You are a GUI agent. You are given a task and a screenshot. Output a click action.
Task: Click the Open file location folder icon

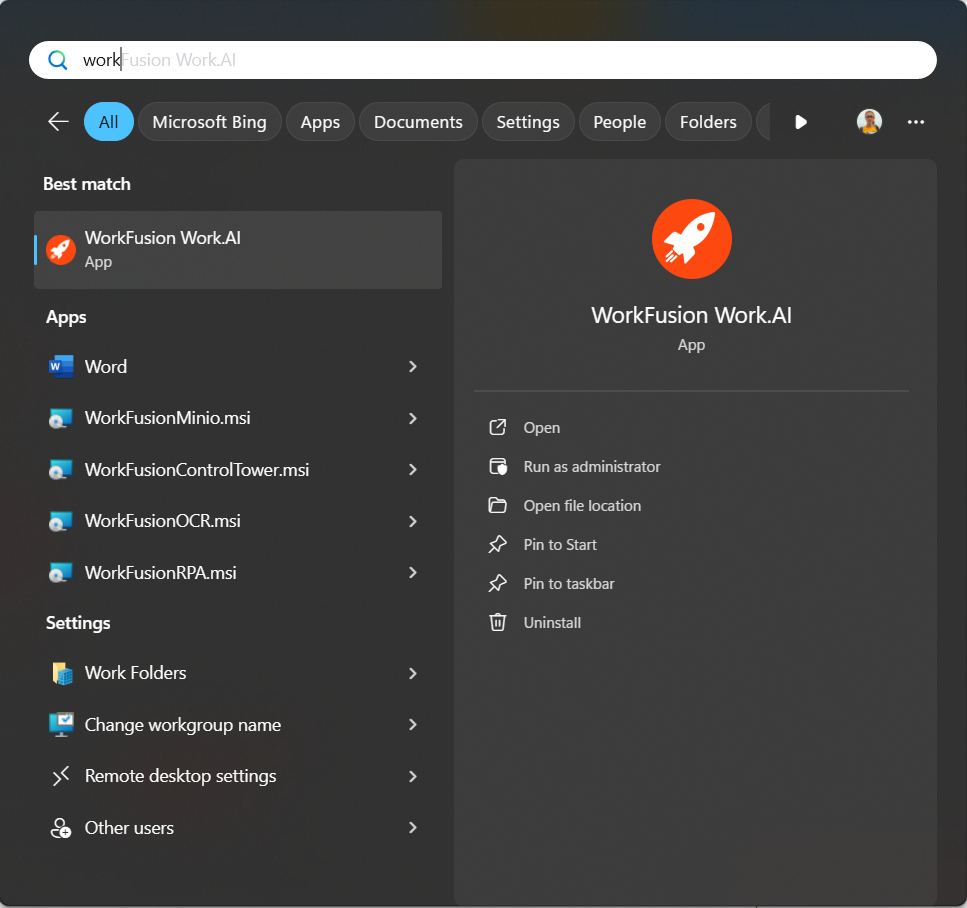(498, 505)
